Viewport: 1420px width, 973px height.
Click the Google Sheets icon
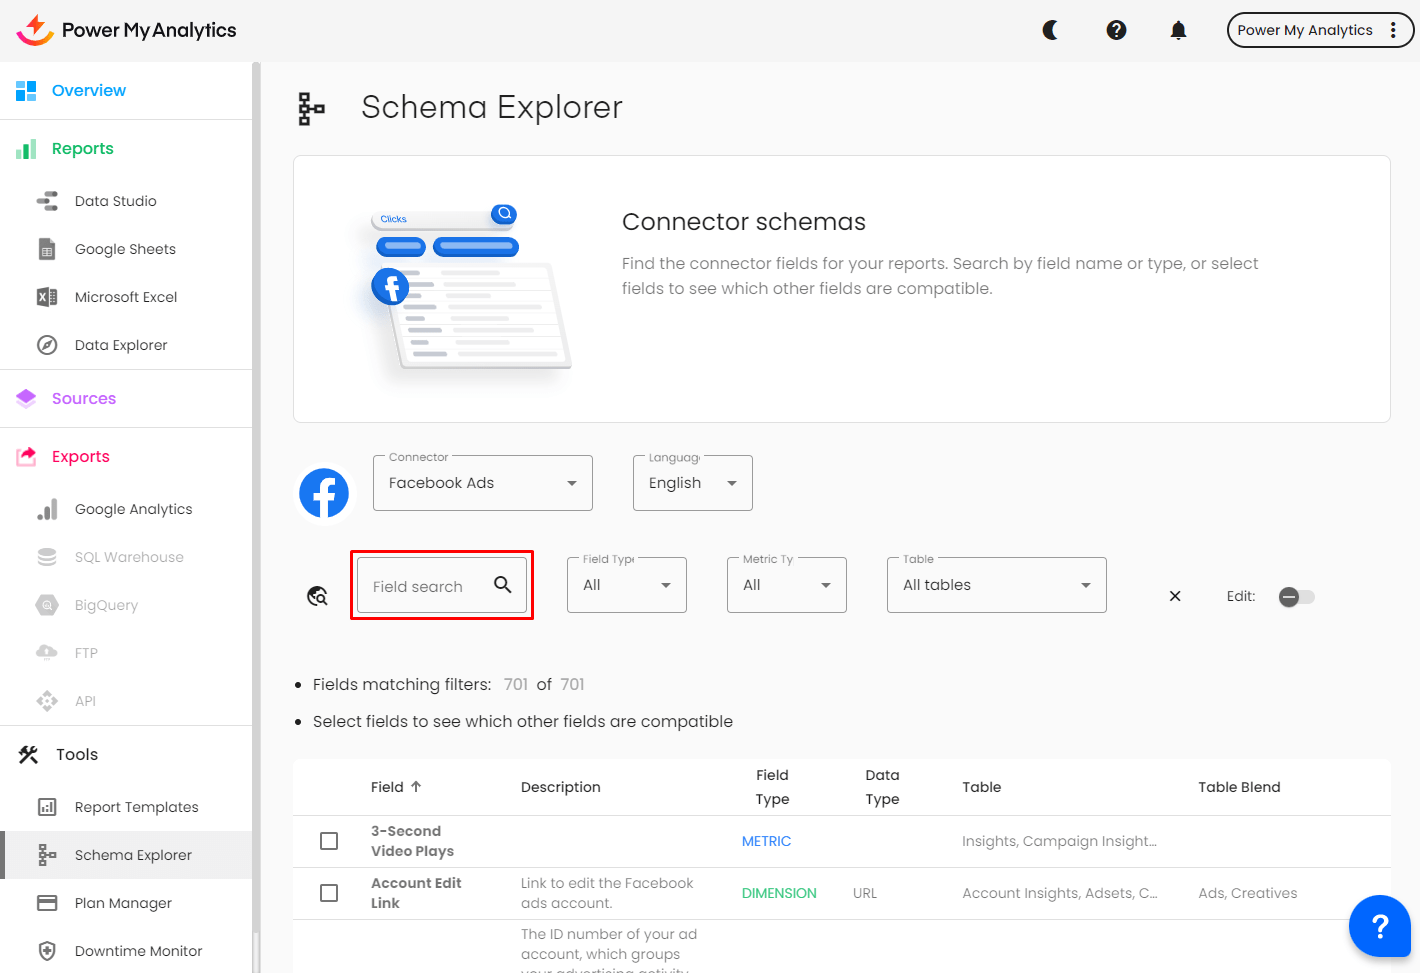(x=47, y=249)
